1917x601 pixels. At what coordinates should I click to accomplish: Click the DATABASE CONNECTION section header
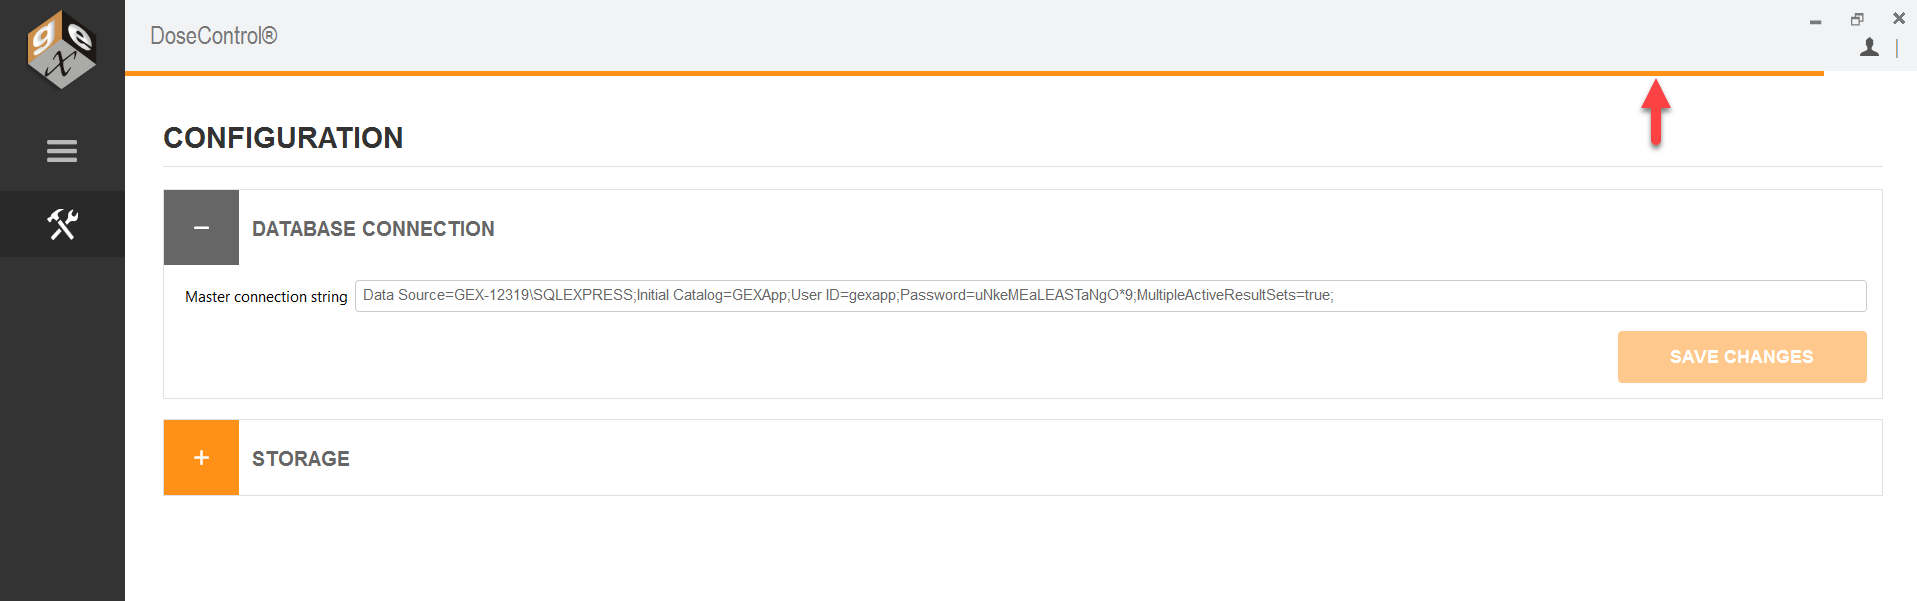coord(373,229)
